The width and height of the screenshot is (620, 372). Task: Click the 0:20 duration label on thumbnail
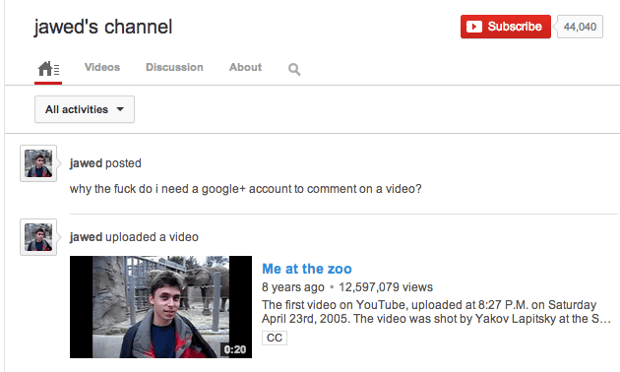pyautogui.click(x=235, y=349)
